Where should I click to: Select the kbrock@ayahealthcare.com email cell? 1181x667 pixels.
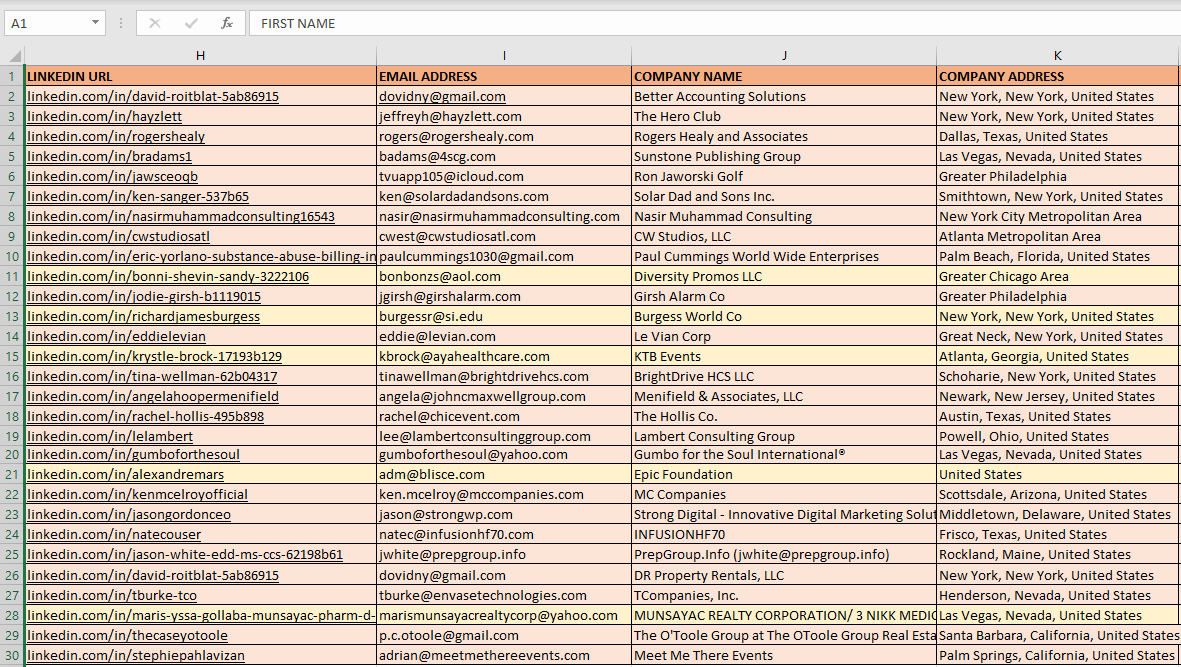click(x=504, y=356)
